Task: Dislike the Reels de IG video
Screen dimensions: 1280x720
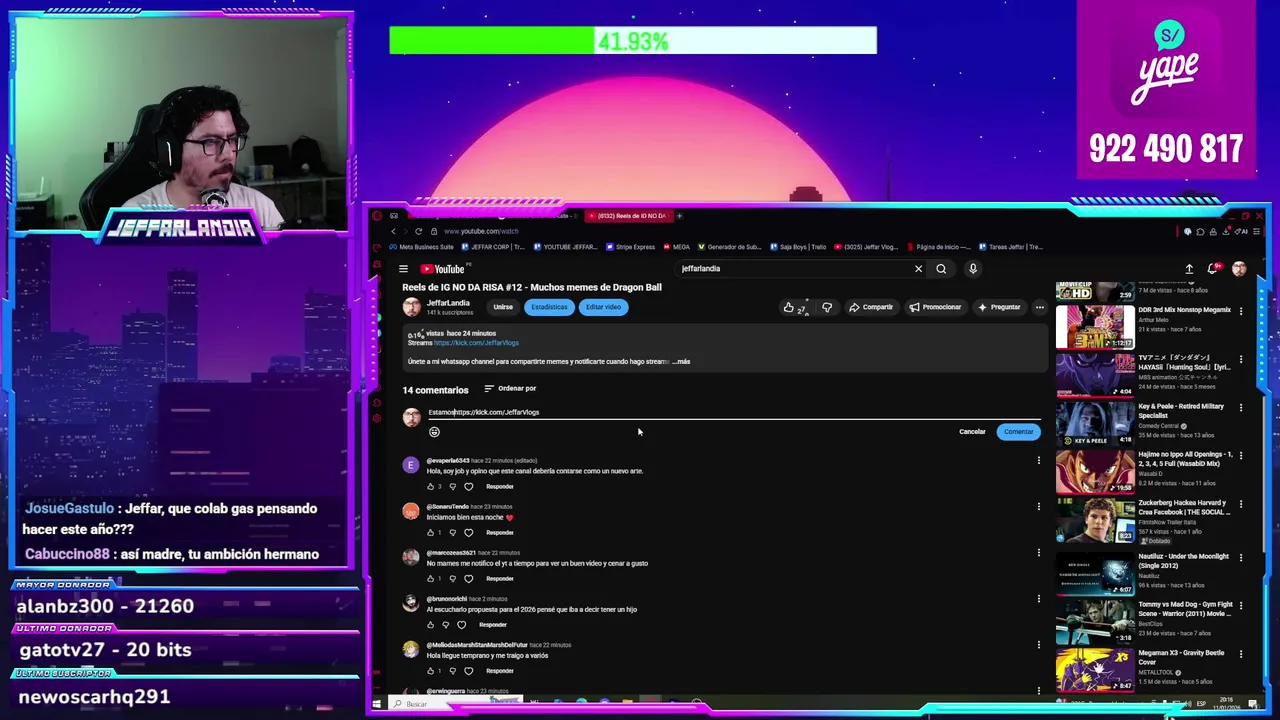Action: [827, 308]
